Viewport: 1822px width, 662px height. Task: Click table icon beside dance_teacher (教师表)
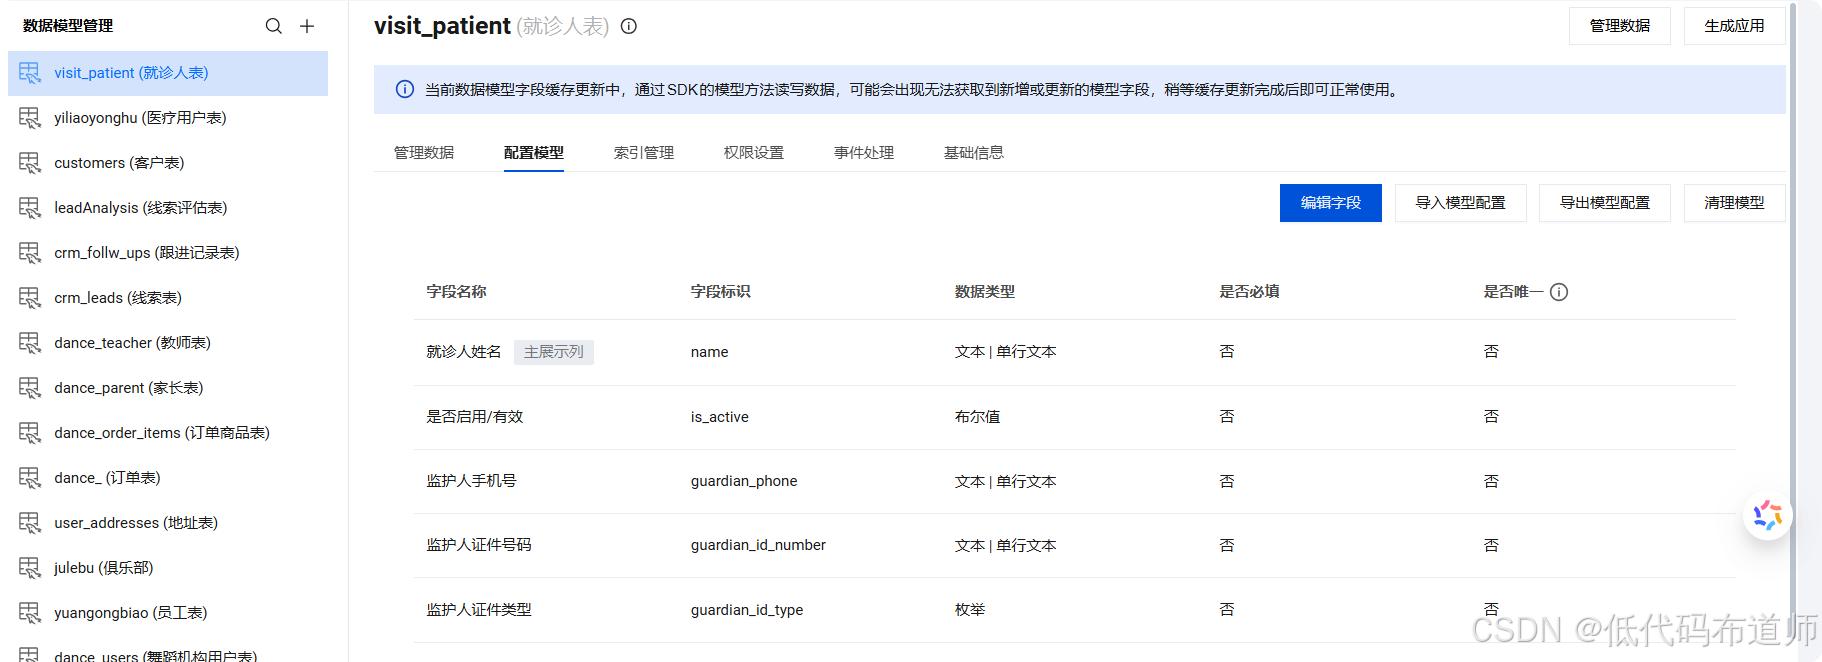(x=30, y=343)
